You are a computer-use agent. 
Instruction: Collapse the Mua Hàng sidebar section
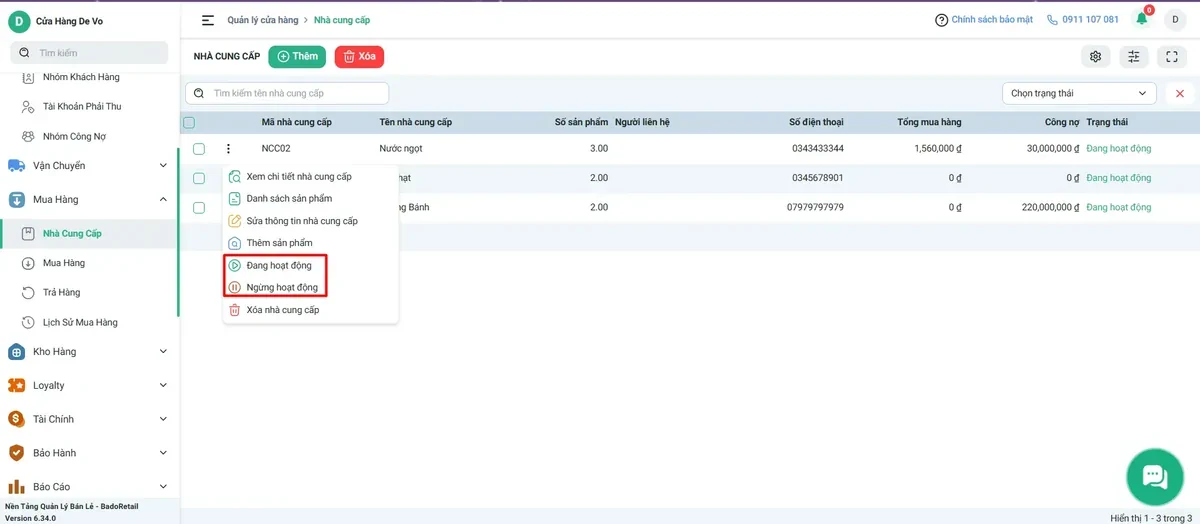pyautogui.click(x=163, y=200)
